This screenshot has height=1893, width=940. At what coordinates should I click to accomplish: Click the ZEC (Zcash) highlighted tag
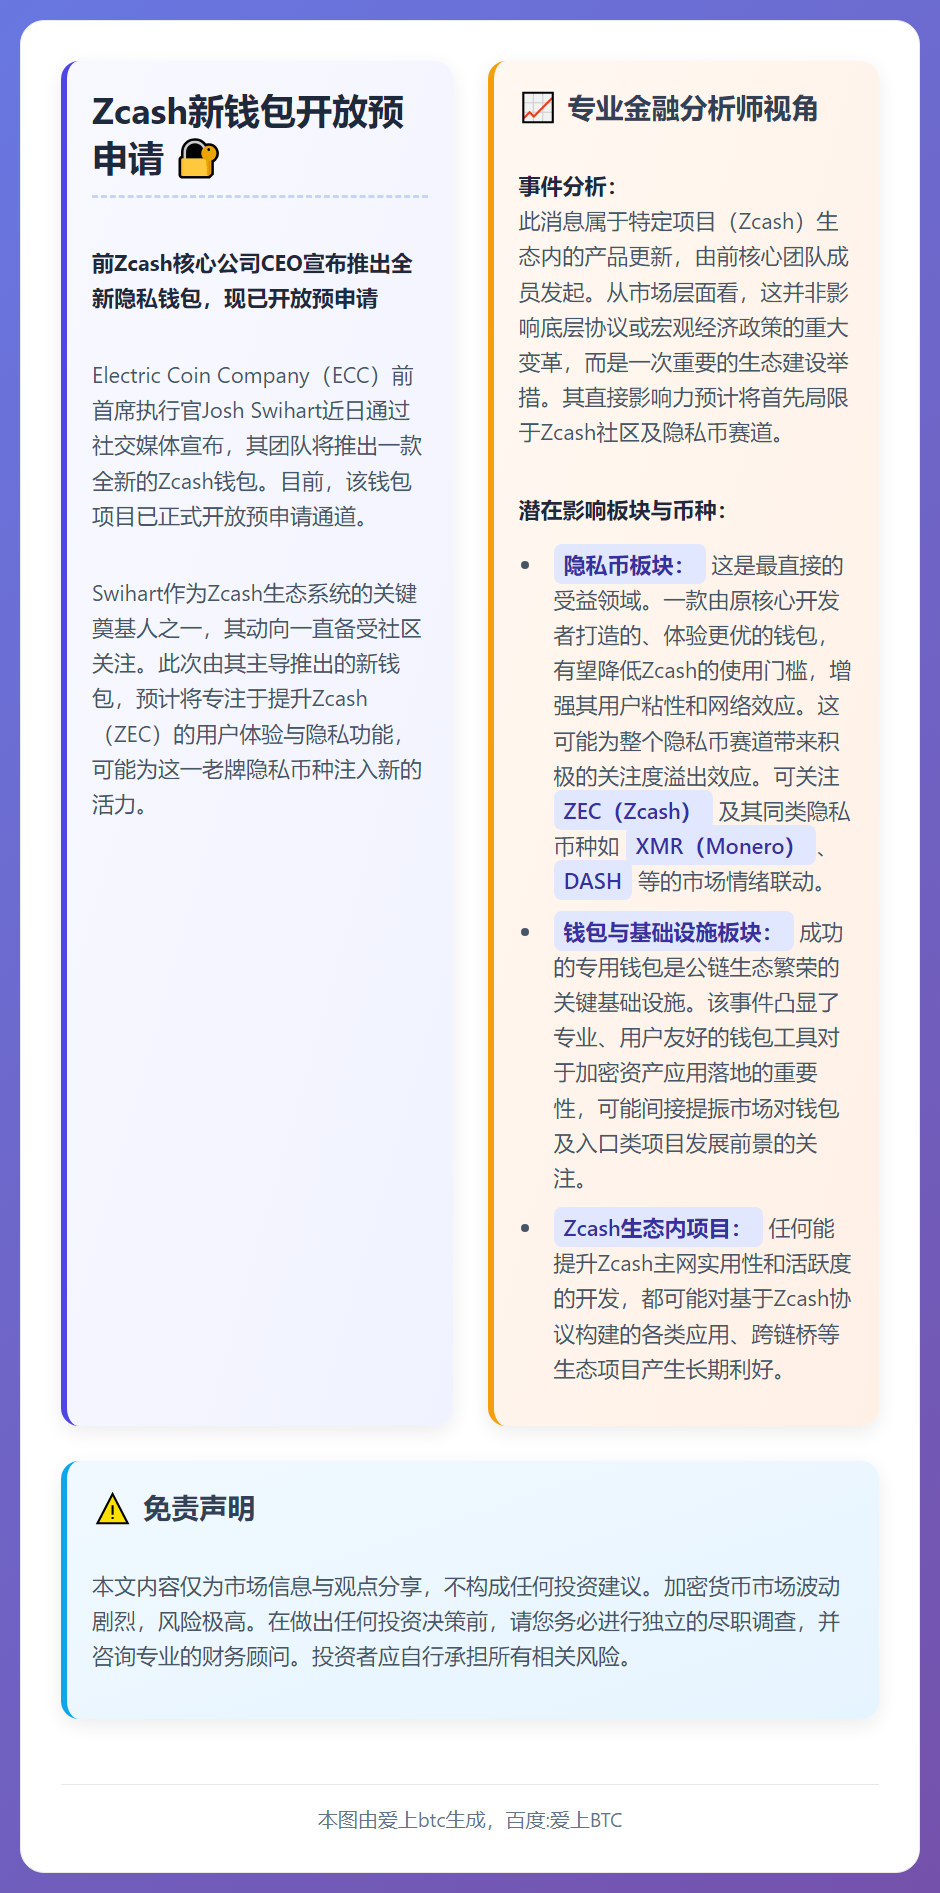(x=632, y=811)
